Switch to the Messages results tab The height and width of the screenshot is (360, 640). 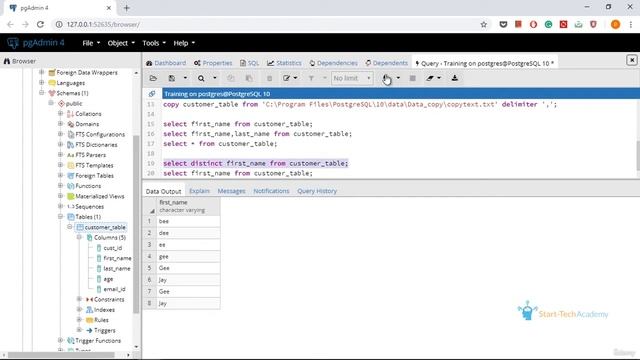(231, 191)
